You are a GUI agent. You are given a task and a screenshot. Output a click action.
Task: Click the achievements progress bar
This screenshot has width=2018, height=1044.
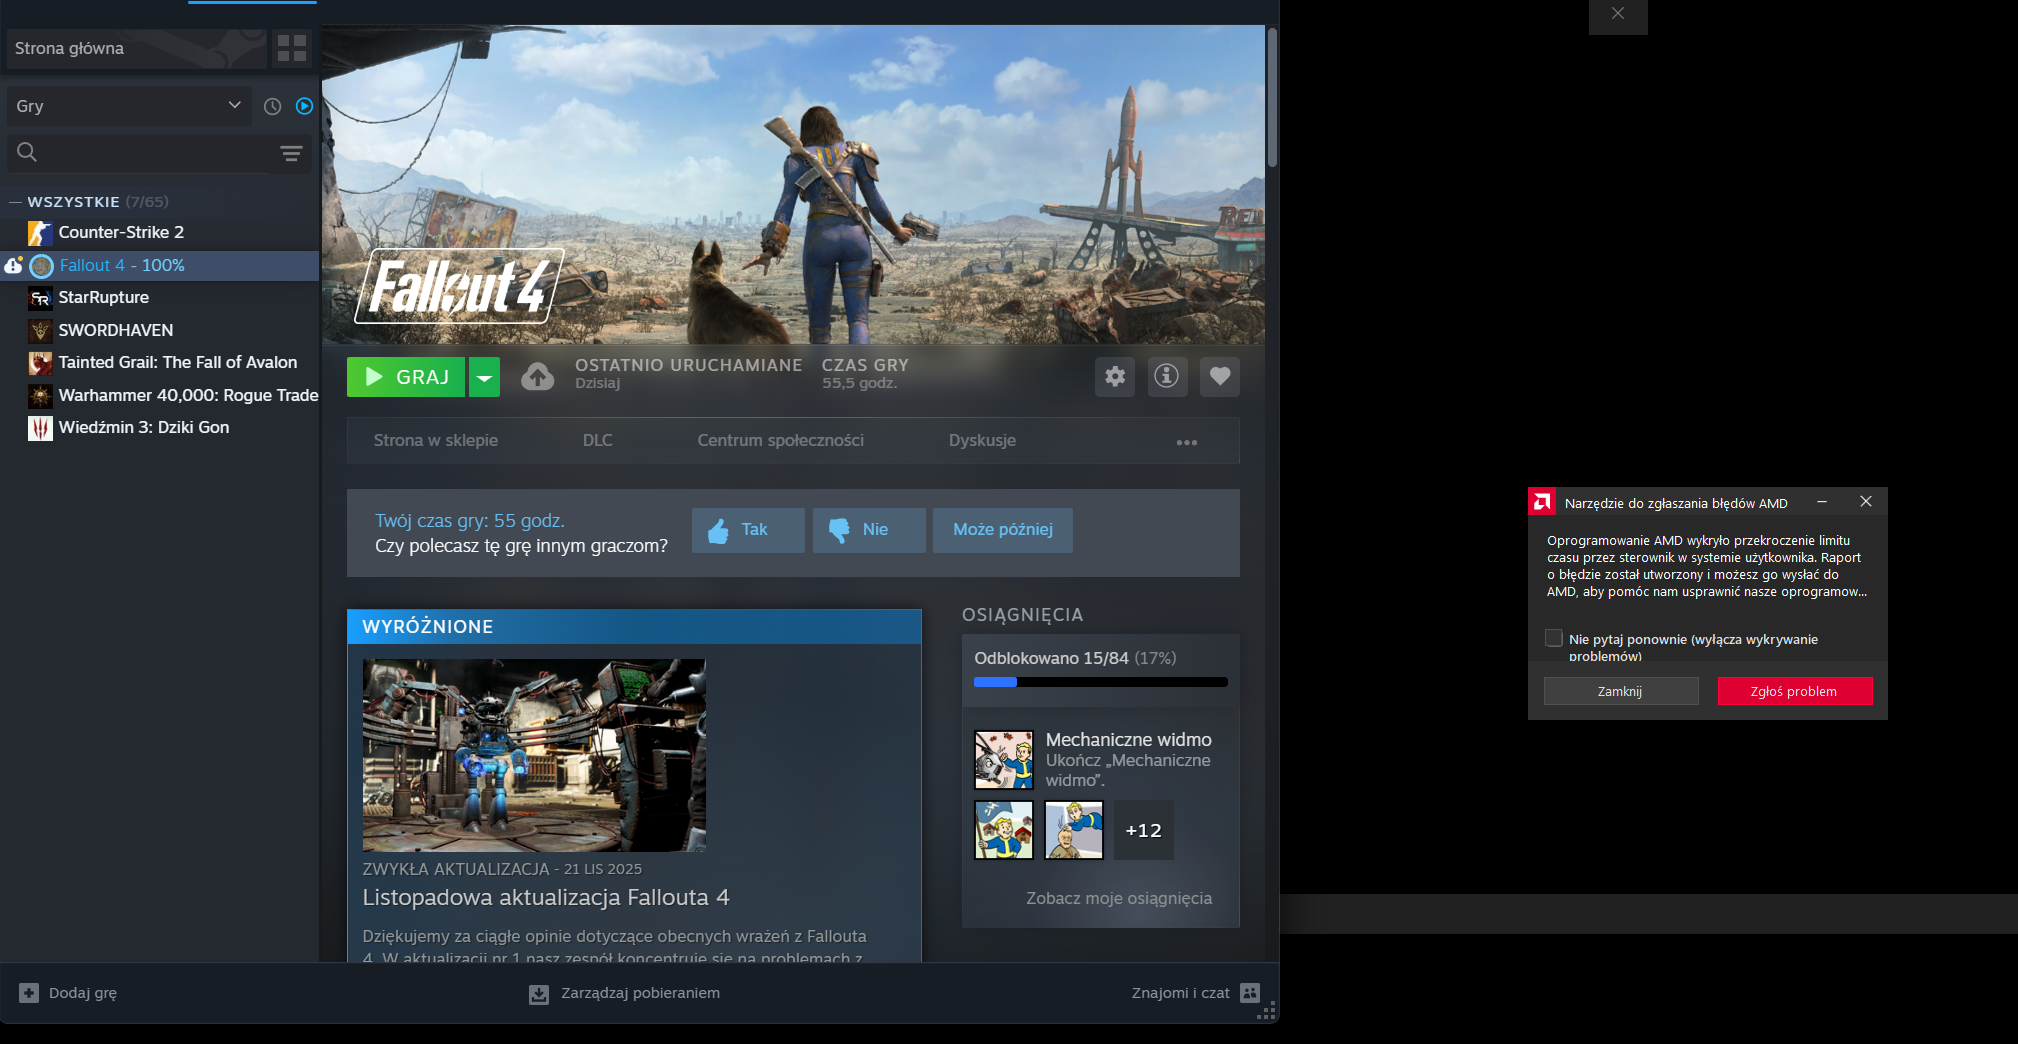tap(1101, 682)
